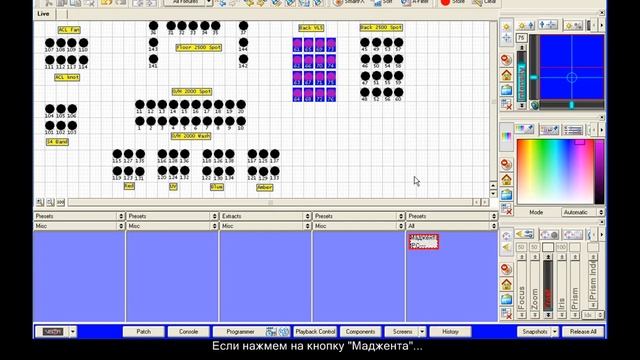Image resolution: width=640 pixels, height=360 pixels.
Task: Click rainbow palette icon in color panel
Action: (x=507, y=136)
